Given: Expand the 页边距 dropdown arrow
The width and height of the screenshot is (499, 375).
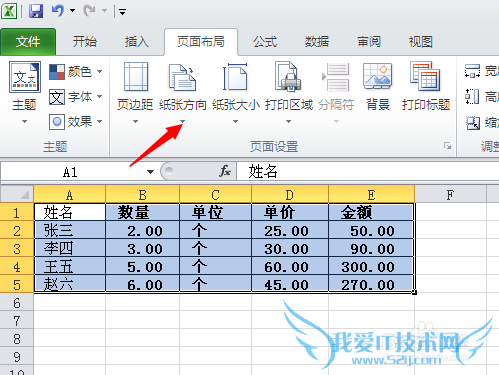Looking at the screenshot, I should [x=135, y=121].
